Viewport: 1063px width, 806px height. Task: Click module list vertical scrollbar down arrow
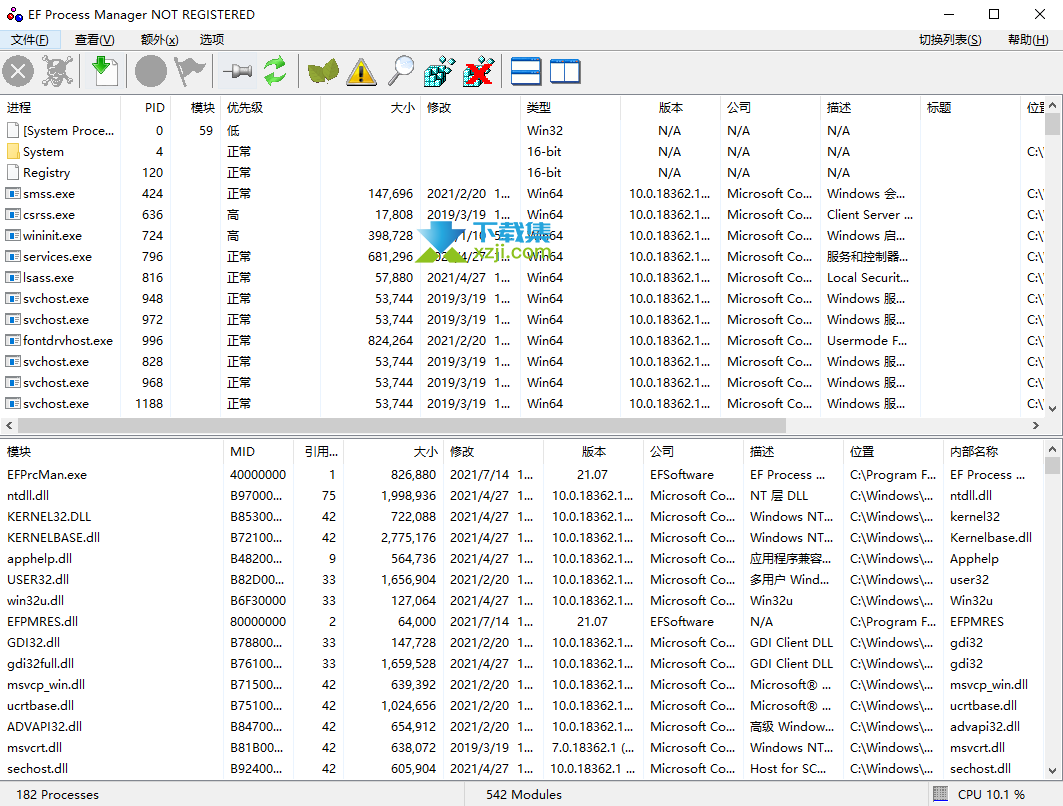(x=1052, y=771)
